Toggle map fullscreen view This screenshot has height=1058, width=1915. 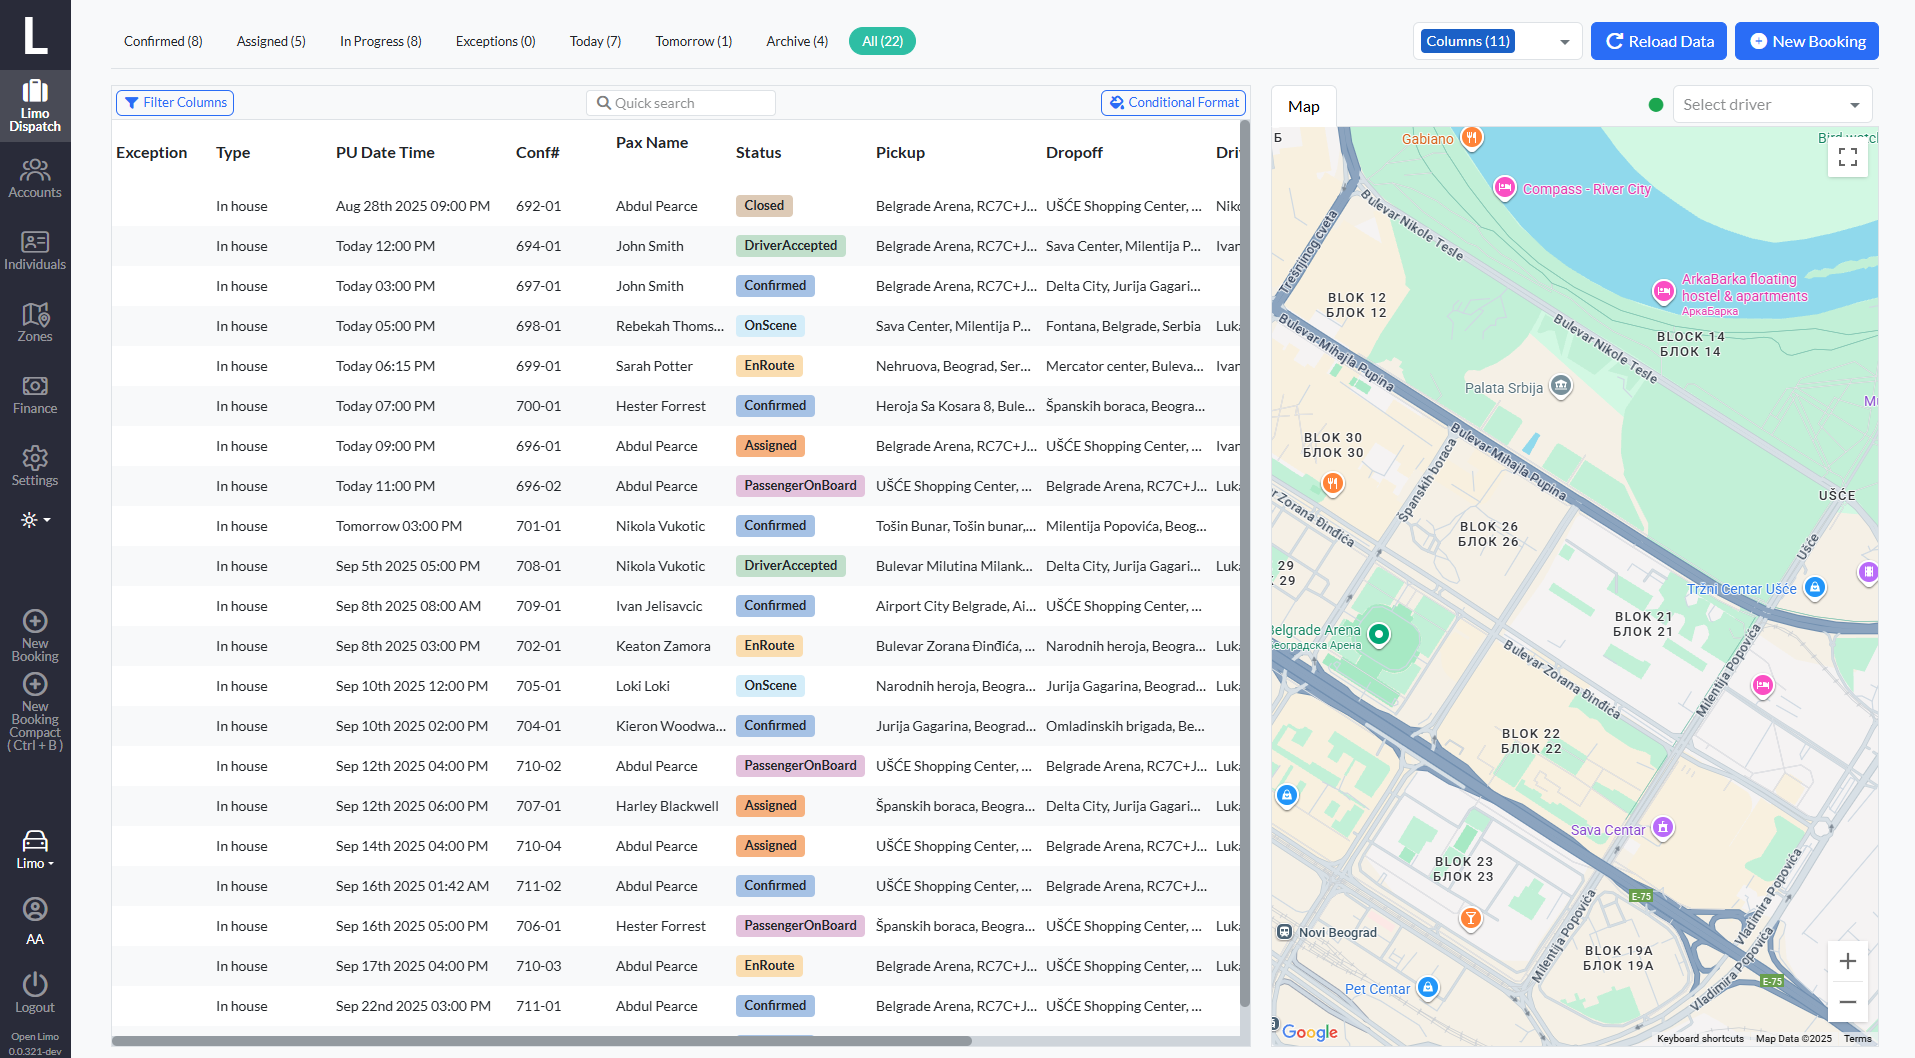(x=1847, y=157)
